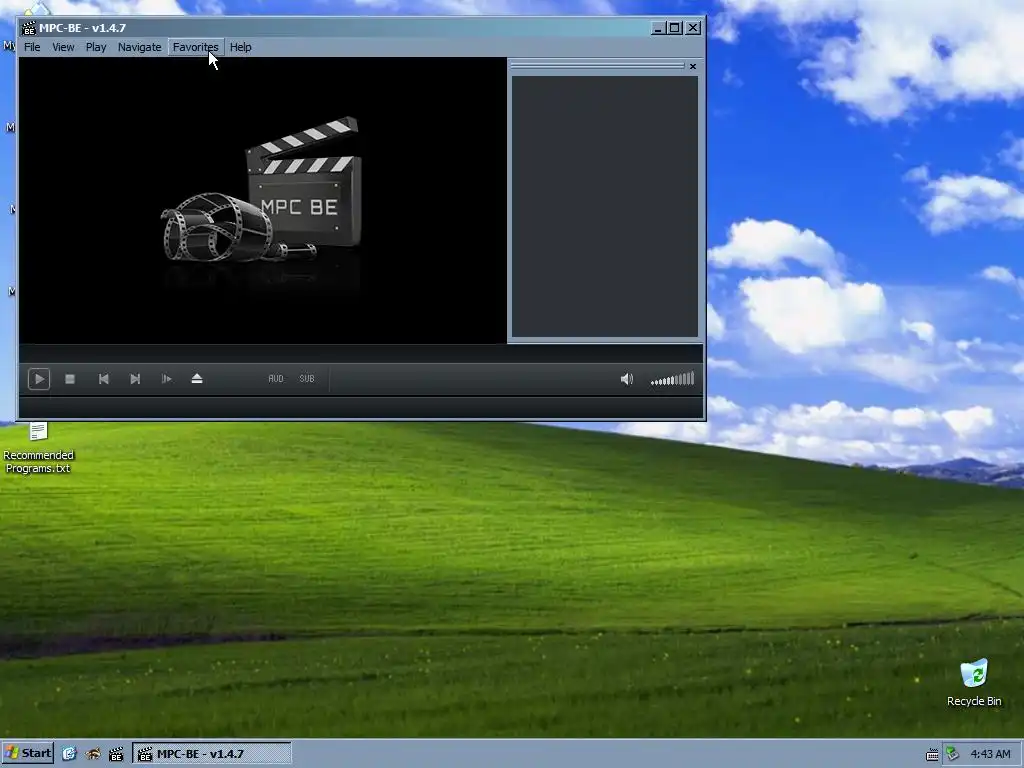The image size is (1024, 768).
Task: Click the MPC-BE title bar app icon
Action: tap(29, 28)
